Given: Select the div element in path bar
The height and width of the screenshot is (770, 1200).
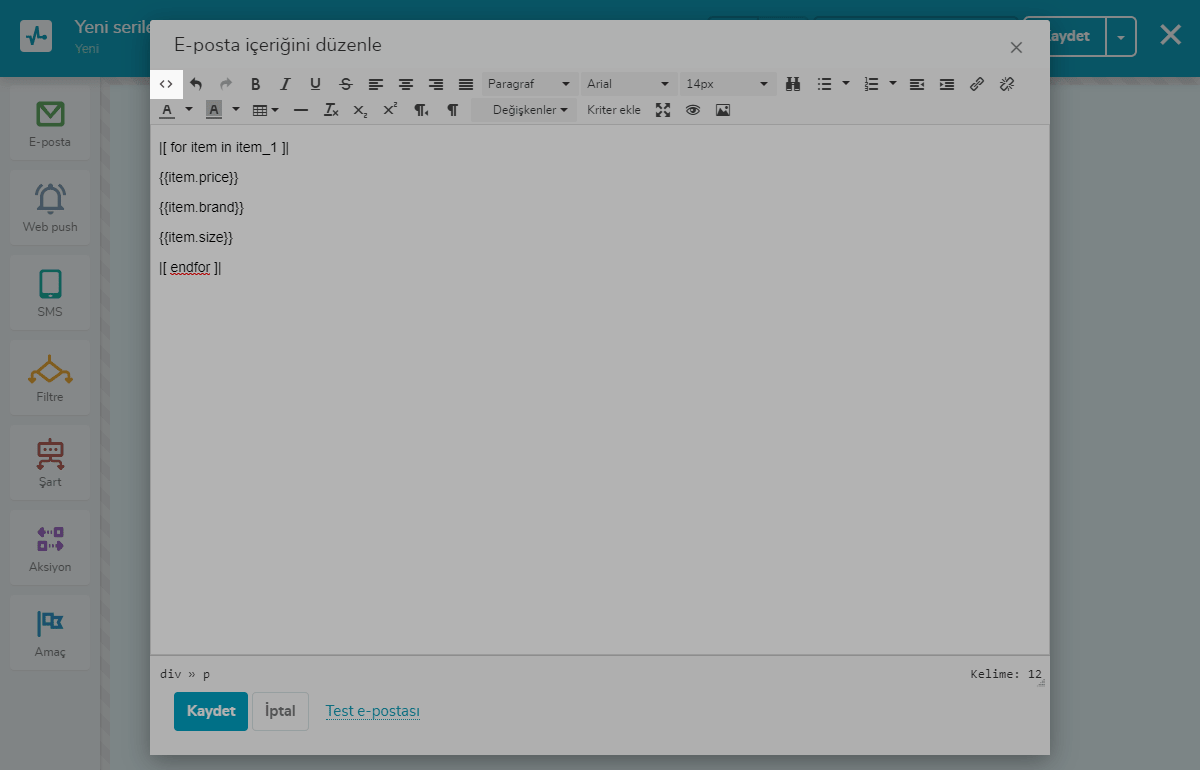Looking at the screenshot, I should (171, 674).
